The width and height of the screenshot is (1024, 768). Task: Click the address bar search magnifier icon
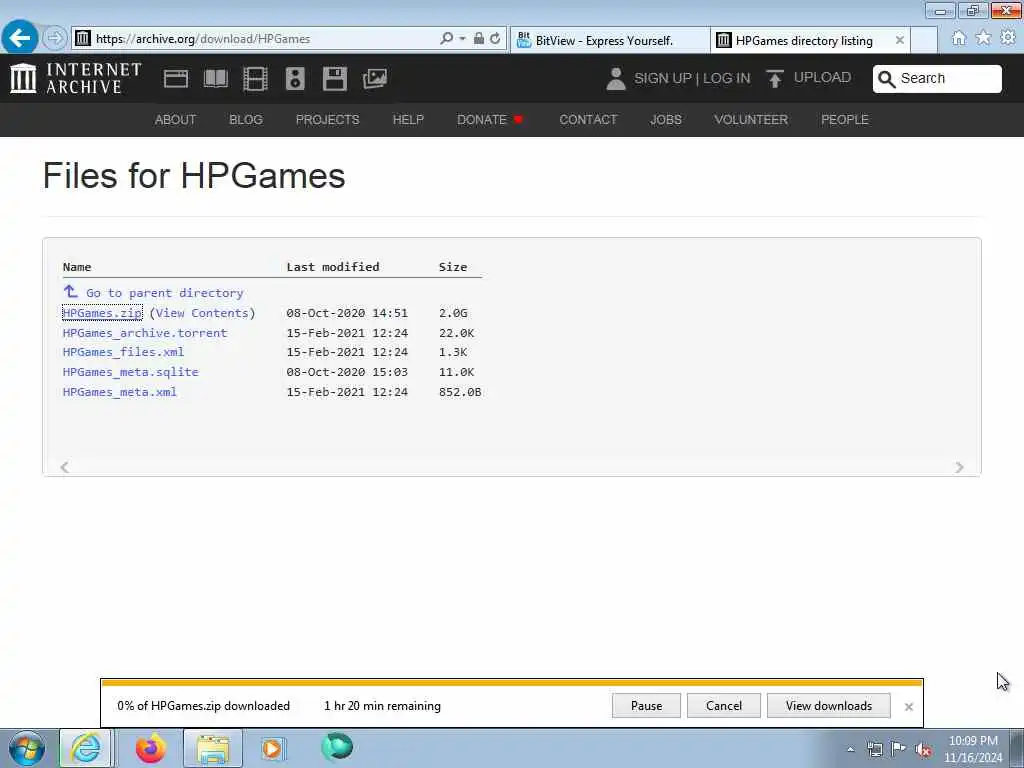[x=447, y=39]
